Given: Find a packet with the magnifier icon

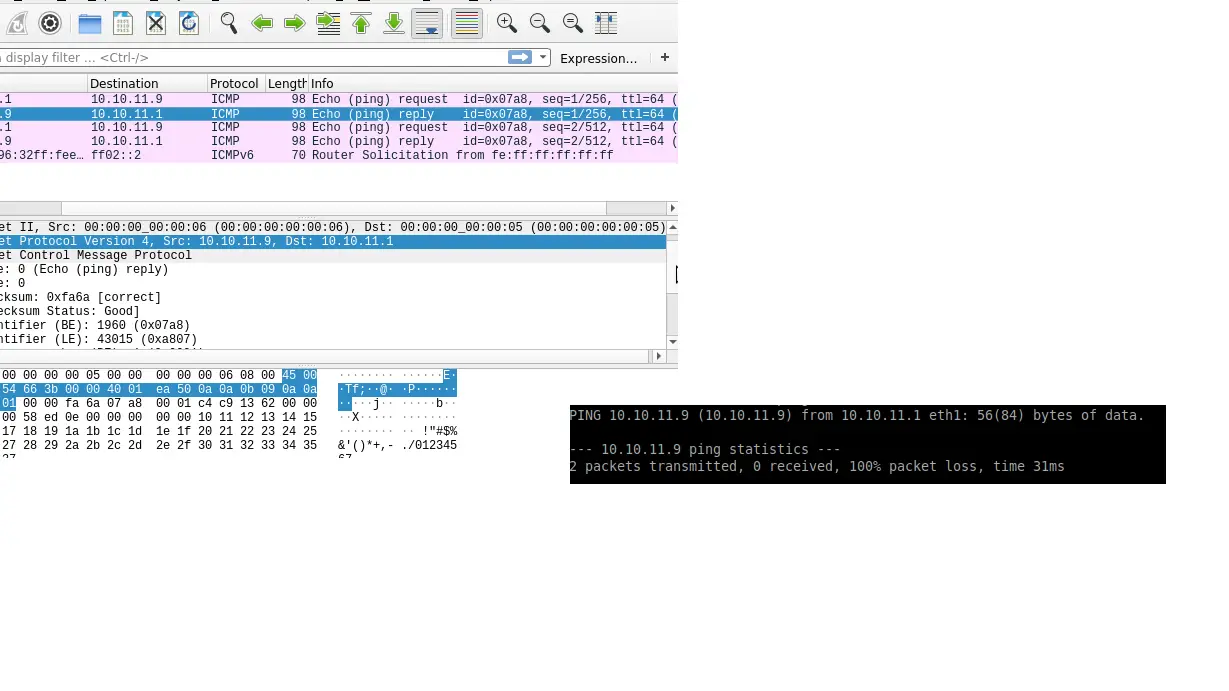Looking at the screenshot, I should click(x=229, y=23).
